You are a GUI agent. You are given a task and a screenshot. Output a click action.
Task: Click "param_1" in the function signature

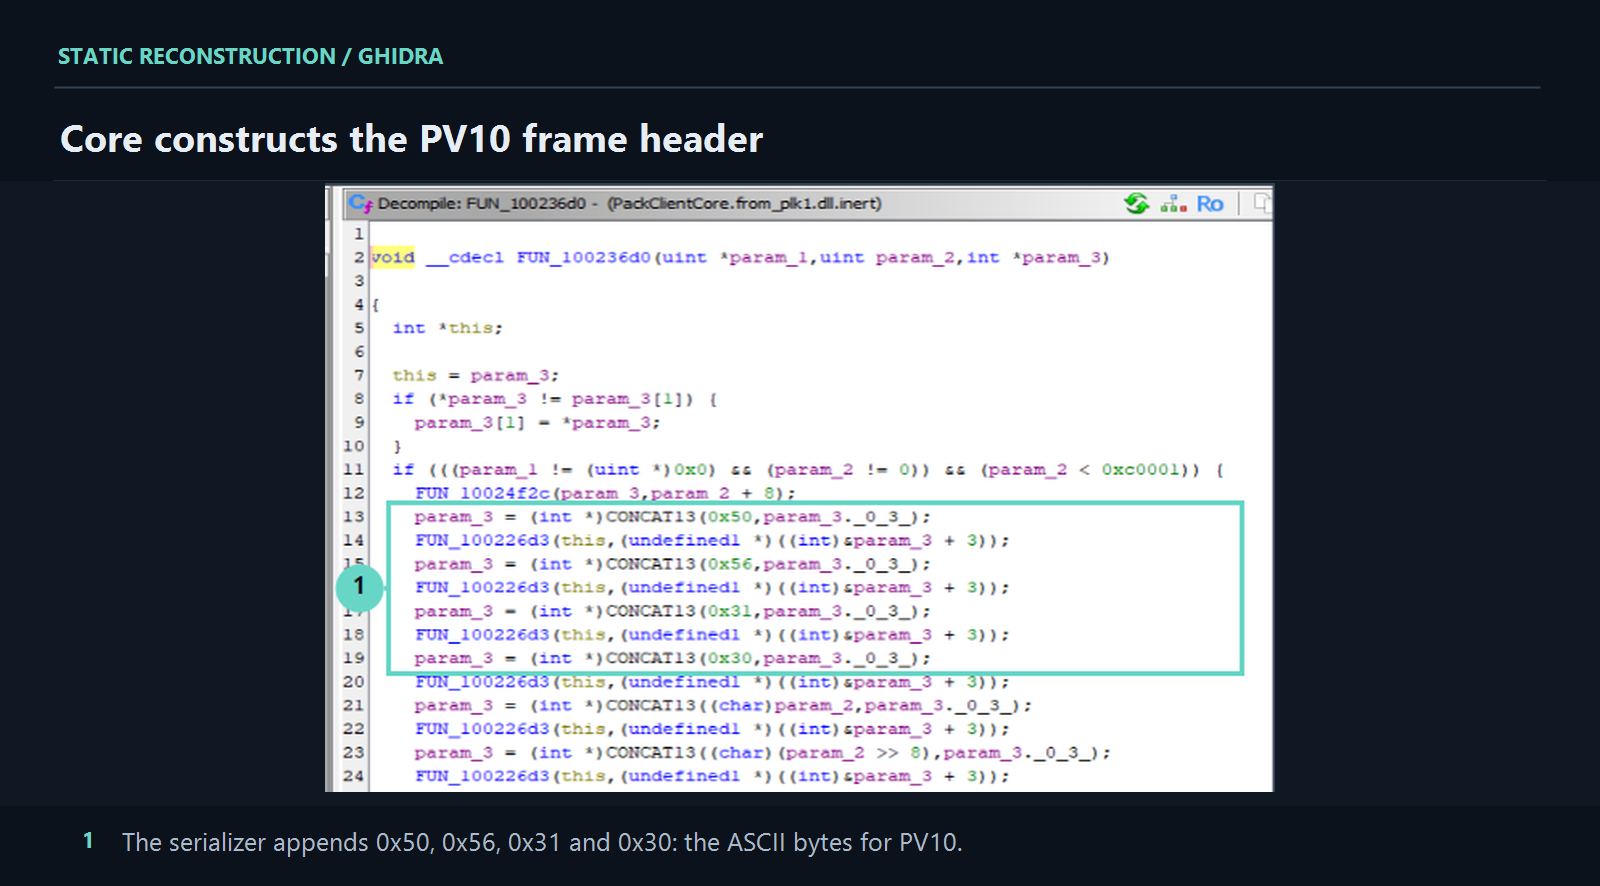(768, 257)
